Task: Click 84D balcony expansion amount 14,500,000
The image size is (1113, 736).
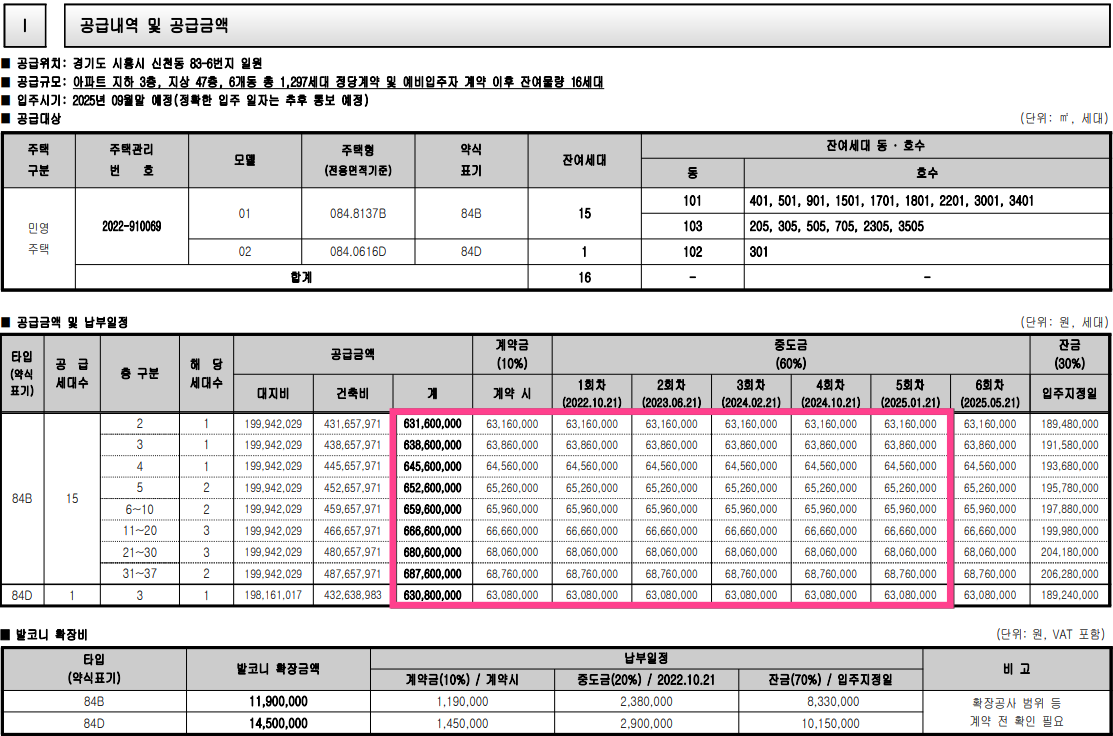Action: pos(278,723)
